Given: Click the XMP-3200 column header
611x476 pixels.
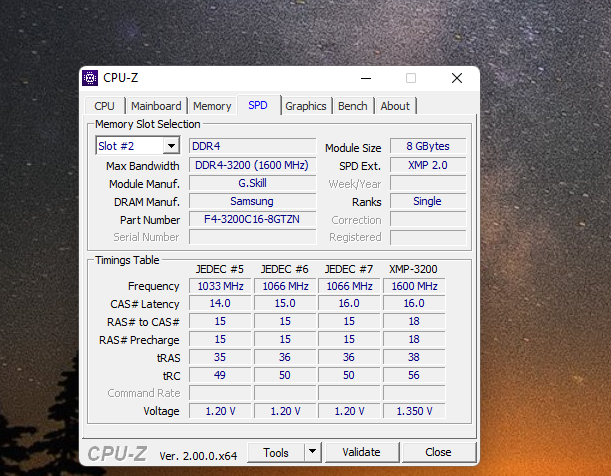Looking at the screenshot, I should point(413,269).
